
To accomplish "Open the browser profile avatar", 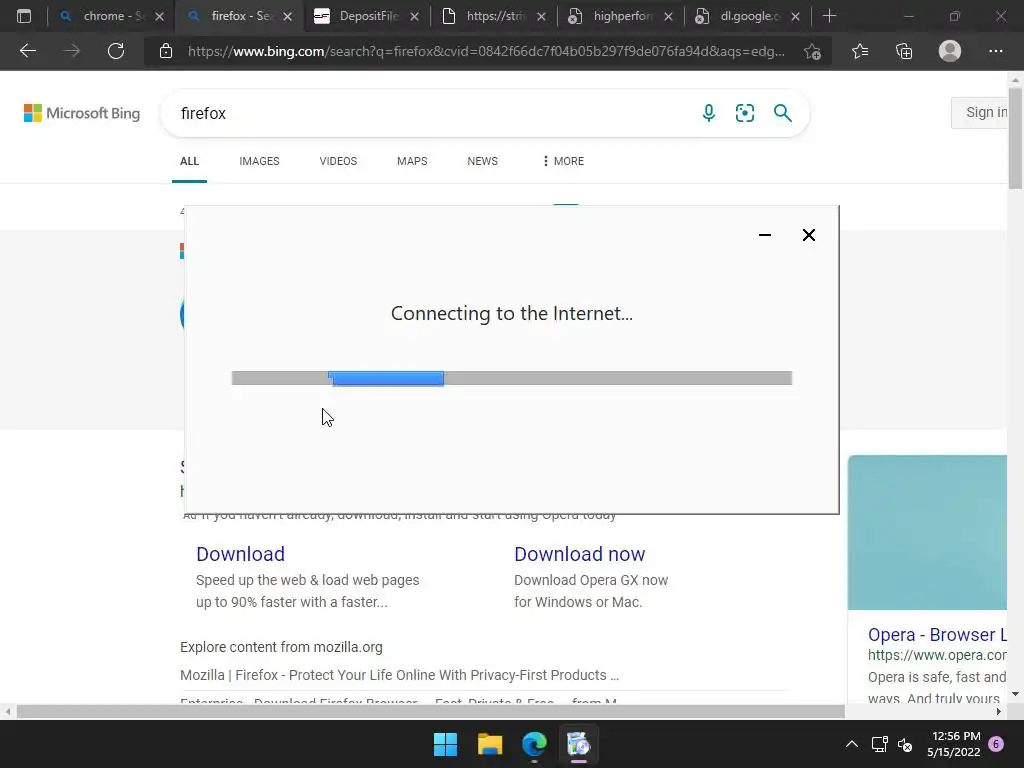I will tap(950, 51).
